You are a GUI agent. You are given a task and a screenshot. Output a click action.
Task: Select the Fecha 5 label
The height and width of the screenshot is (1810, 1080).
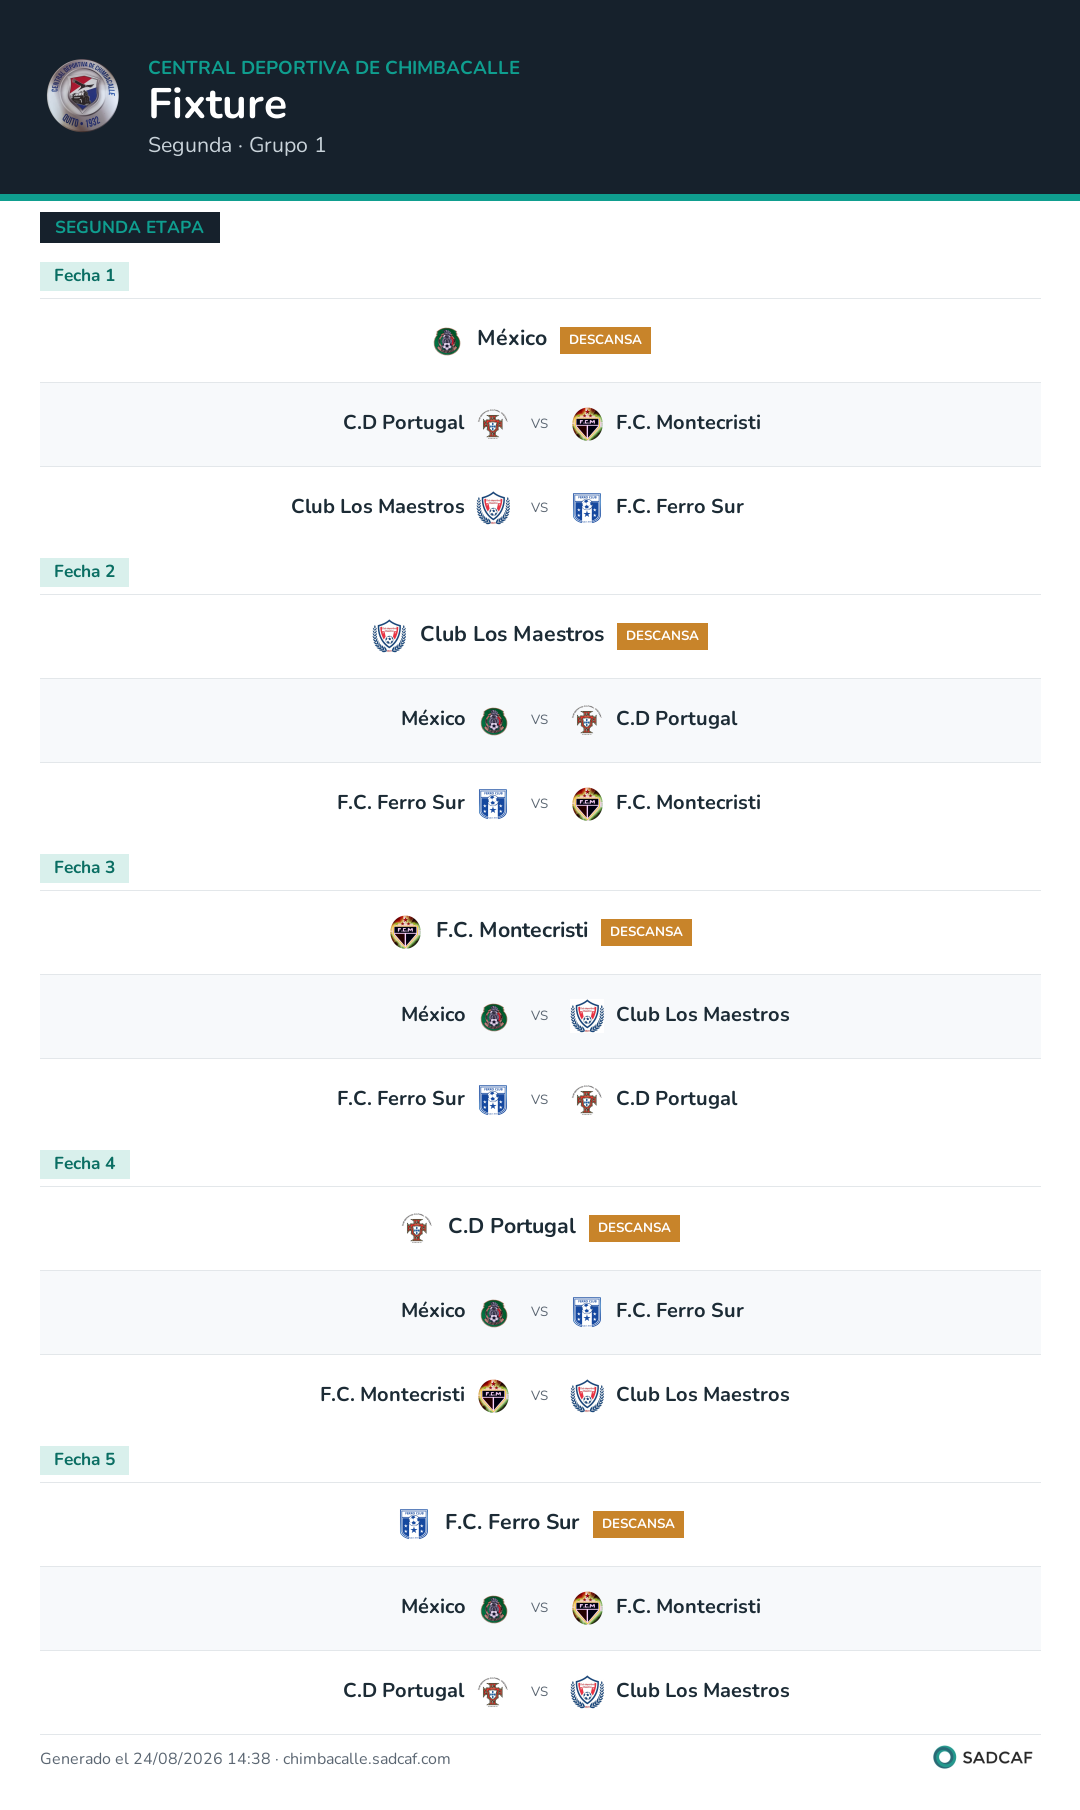tap(84, 1460)
